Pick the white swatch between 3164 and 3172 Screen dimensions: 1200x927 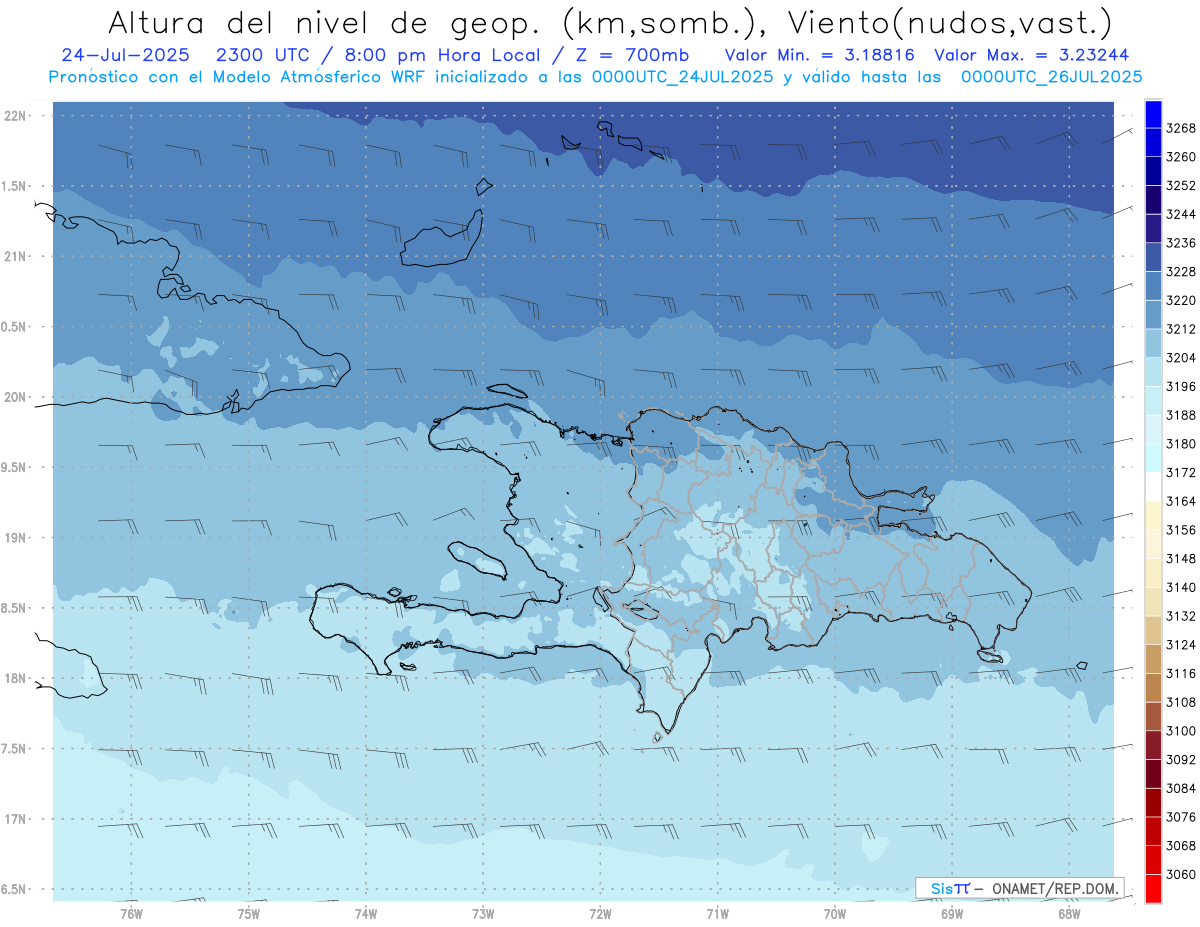click(x=1152, y=487)
